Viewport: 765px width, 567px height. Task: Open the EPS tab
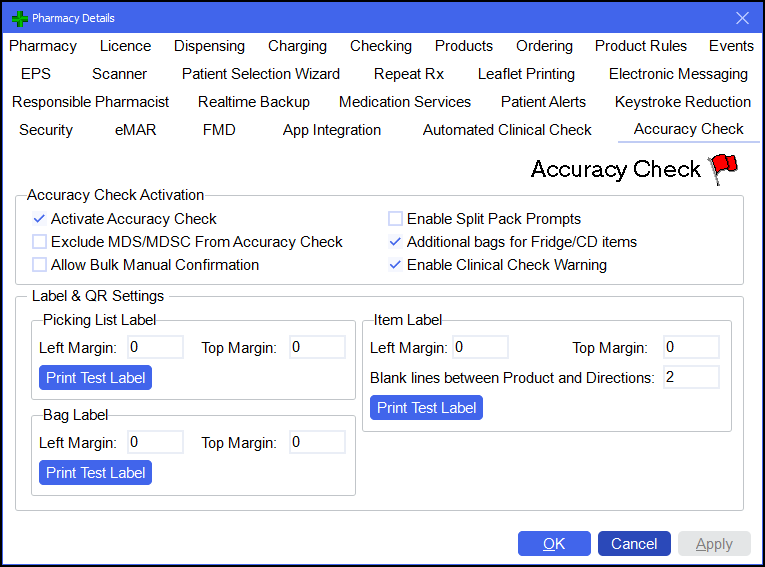36,74
